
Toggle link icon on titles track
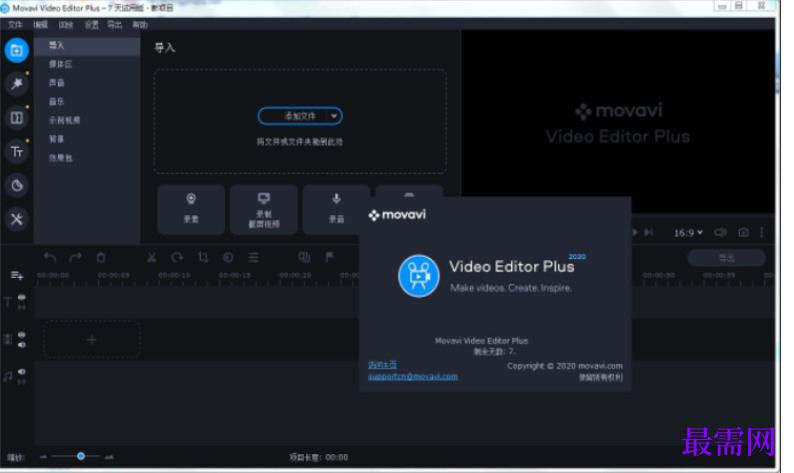[22, 307]
